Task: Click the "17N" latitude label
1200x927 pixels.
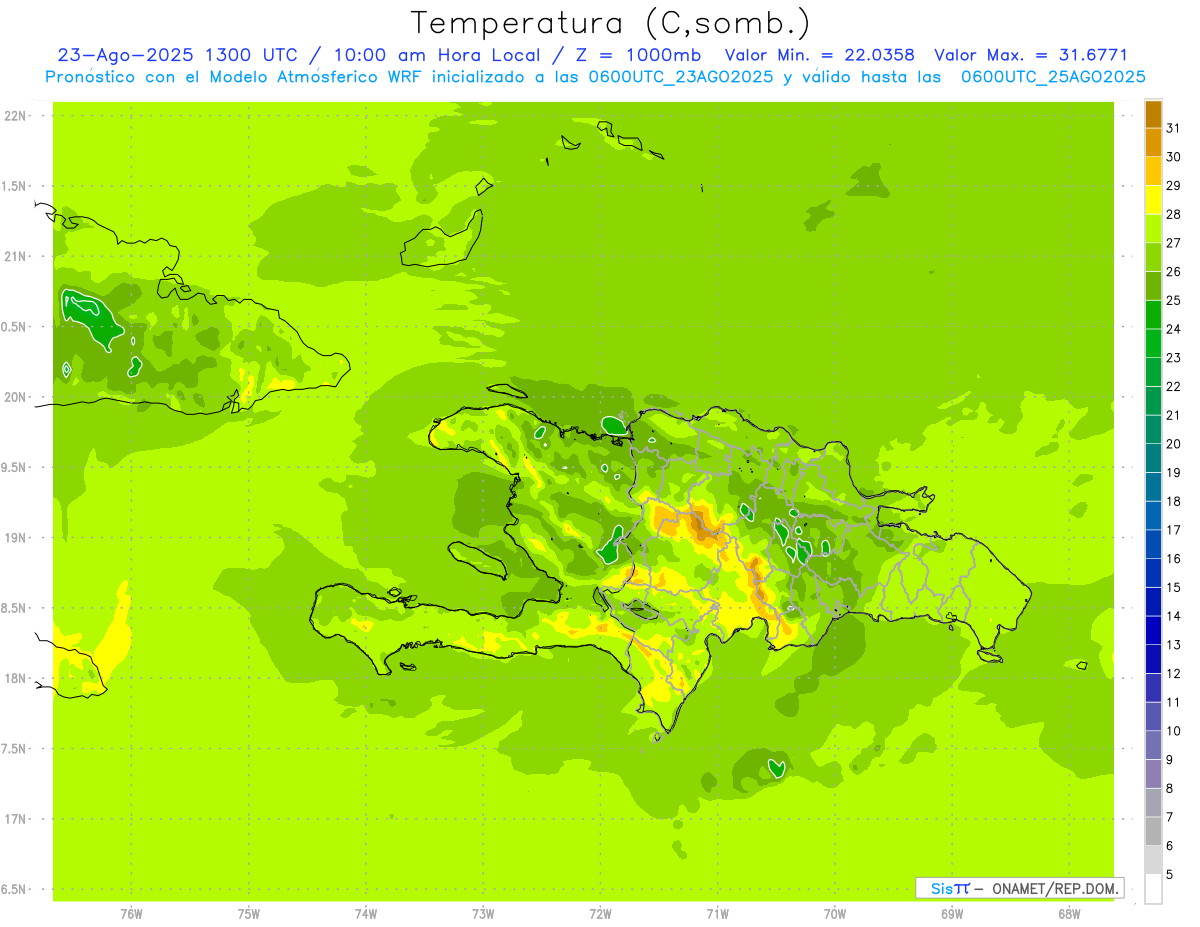Action: tap(16, 819)
